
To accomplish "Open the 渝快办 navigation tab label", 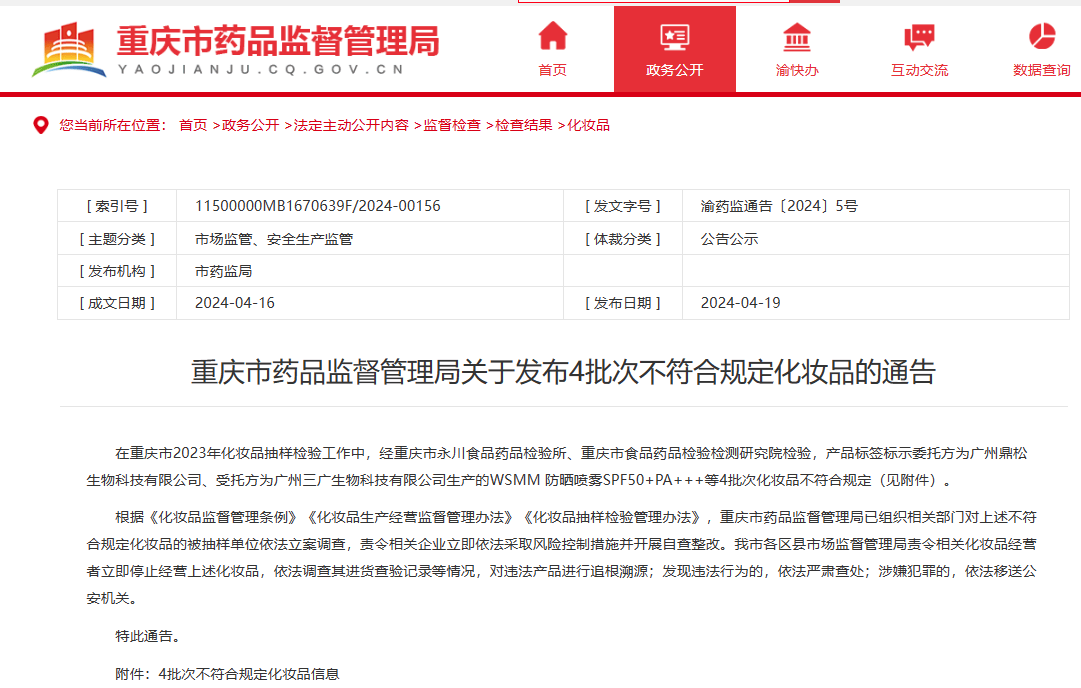I will (796, 70).
